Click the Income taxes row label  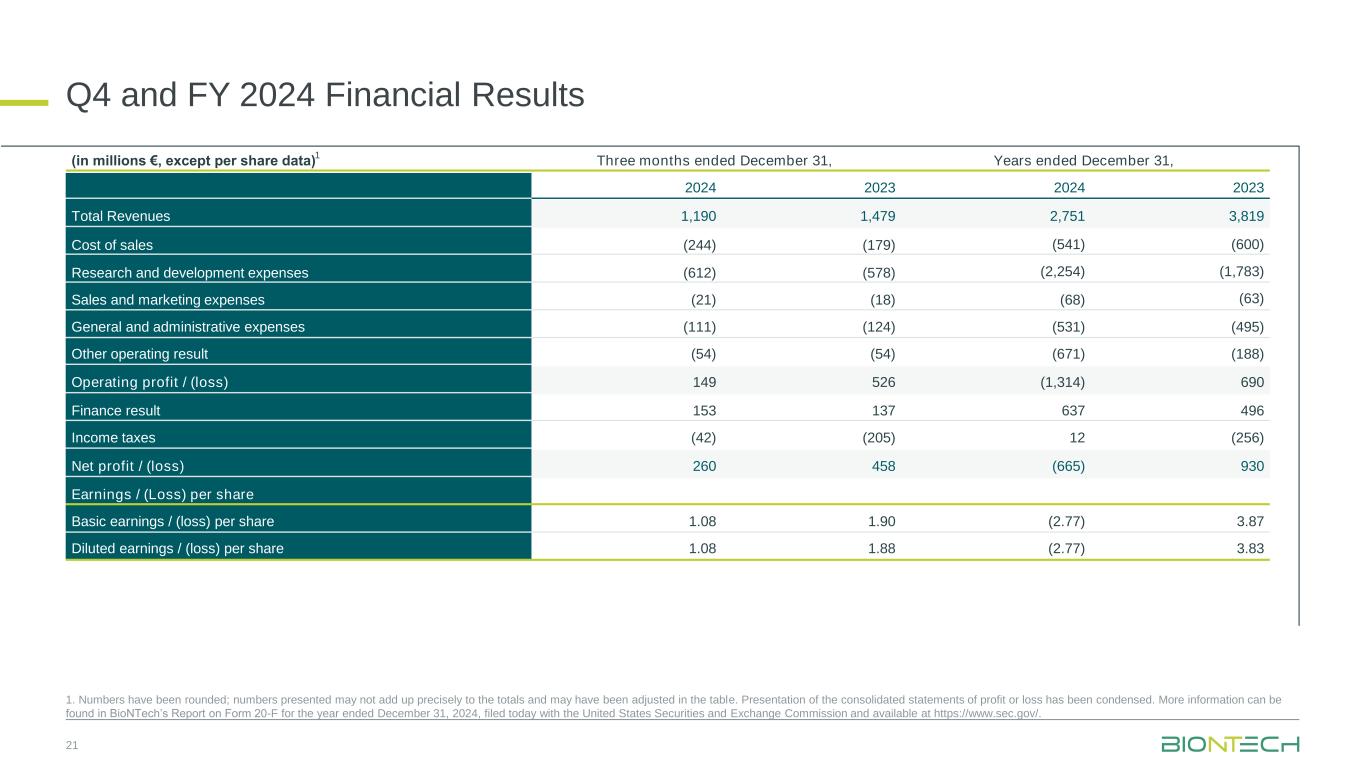[113, 437]
